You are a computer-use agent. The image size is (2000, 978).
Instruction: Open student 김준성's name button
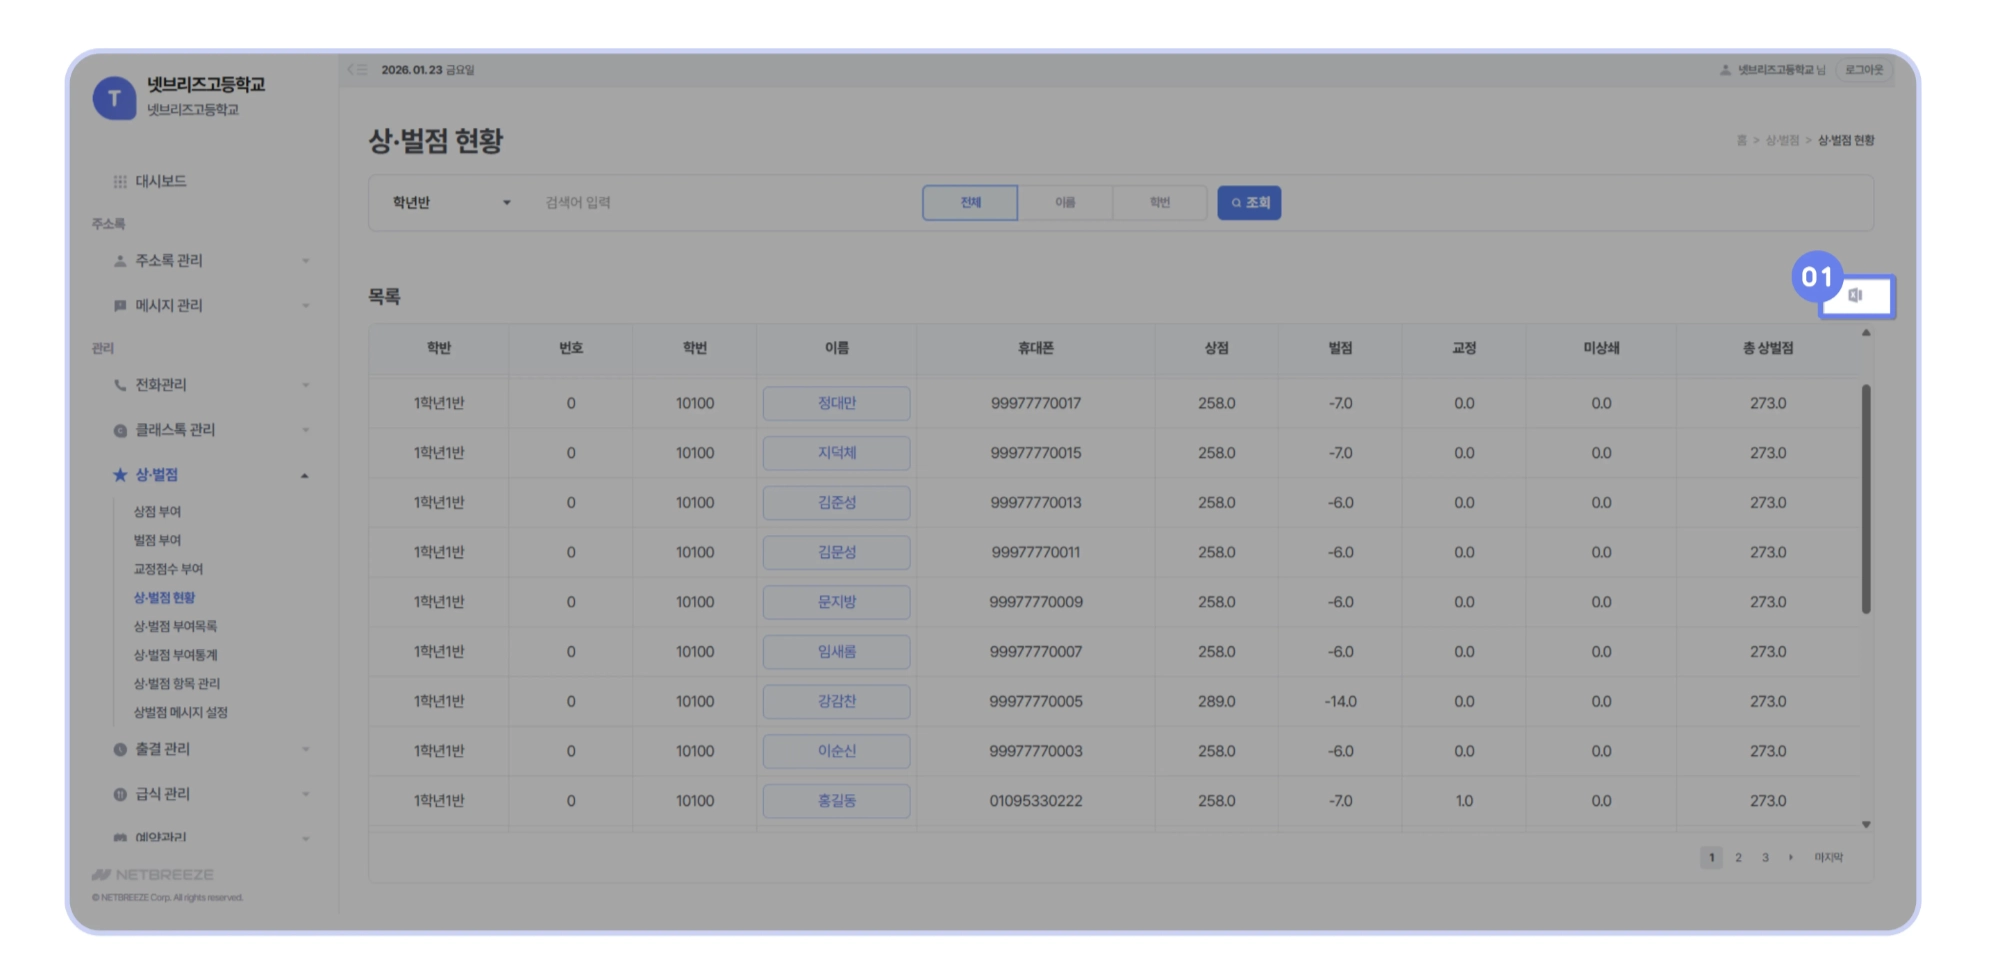[x=836, y=503]
